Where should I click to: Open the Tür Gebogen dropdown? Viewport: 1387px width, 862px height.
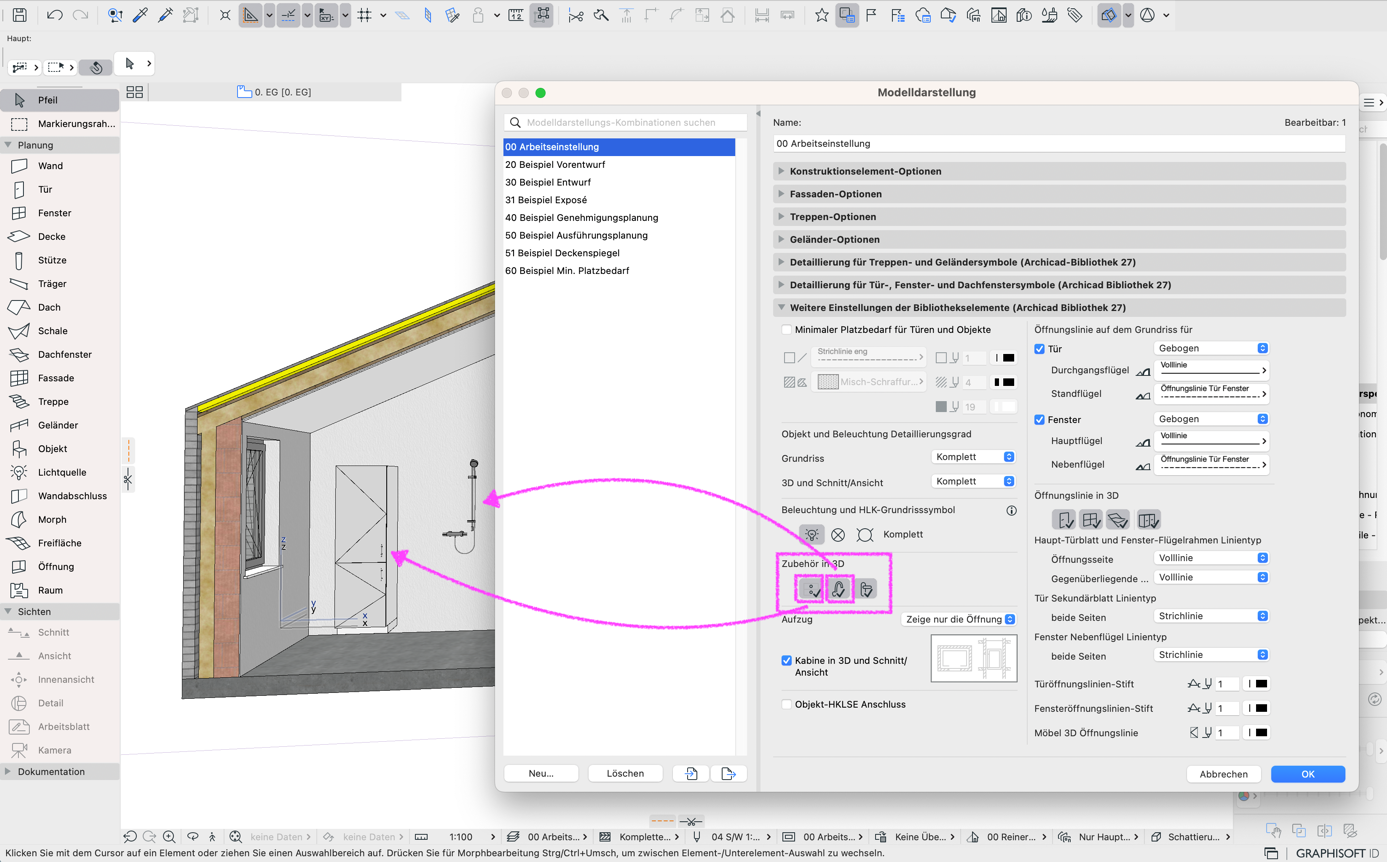[x=1212, y=348]
